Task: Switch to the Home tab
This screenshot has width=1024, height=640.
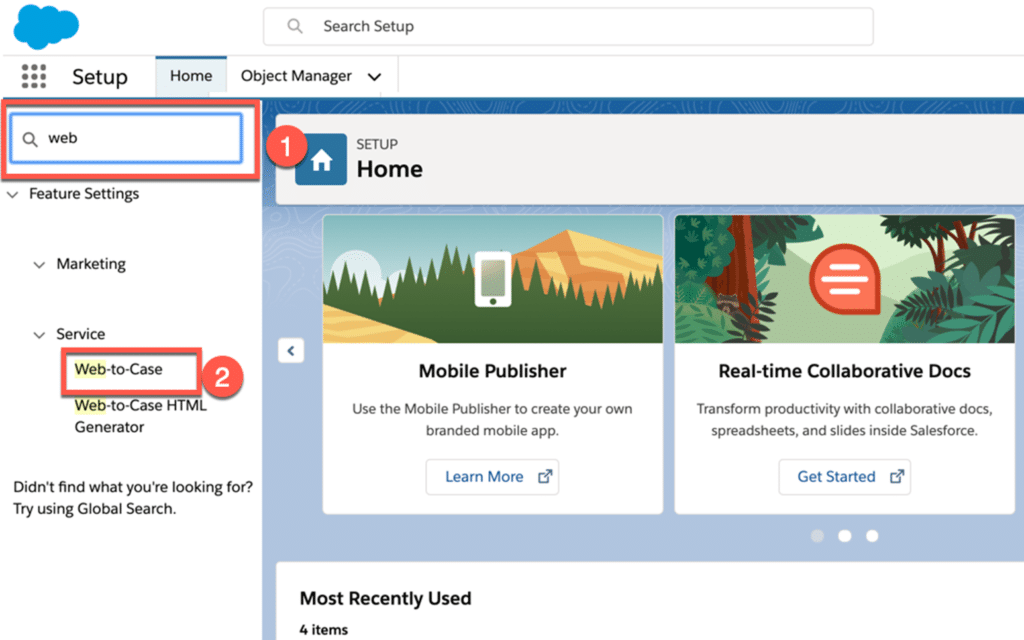Action: (191, 76)
